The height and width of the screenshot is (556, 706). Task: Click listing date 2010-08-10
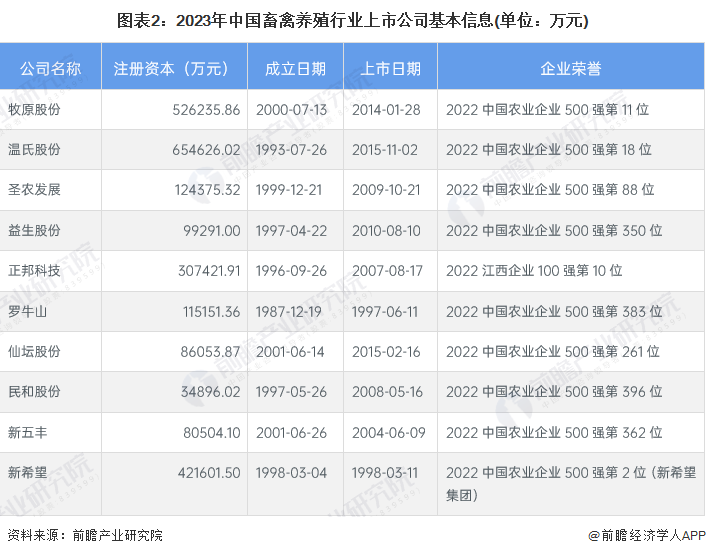point(386,231)
